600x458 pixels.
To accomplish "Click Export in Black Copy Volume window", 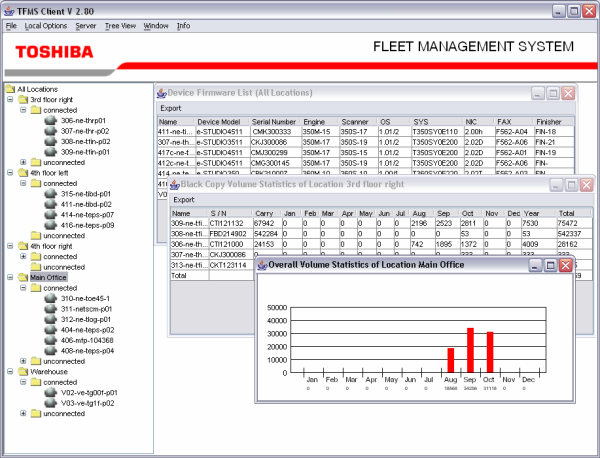I will [x=184, y=200].
